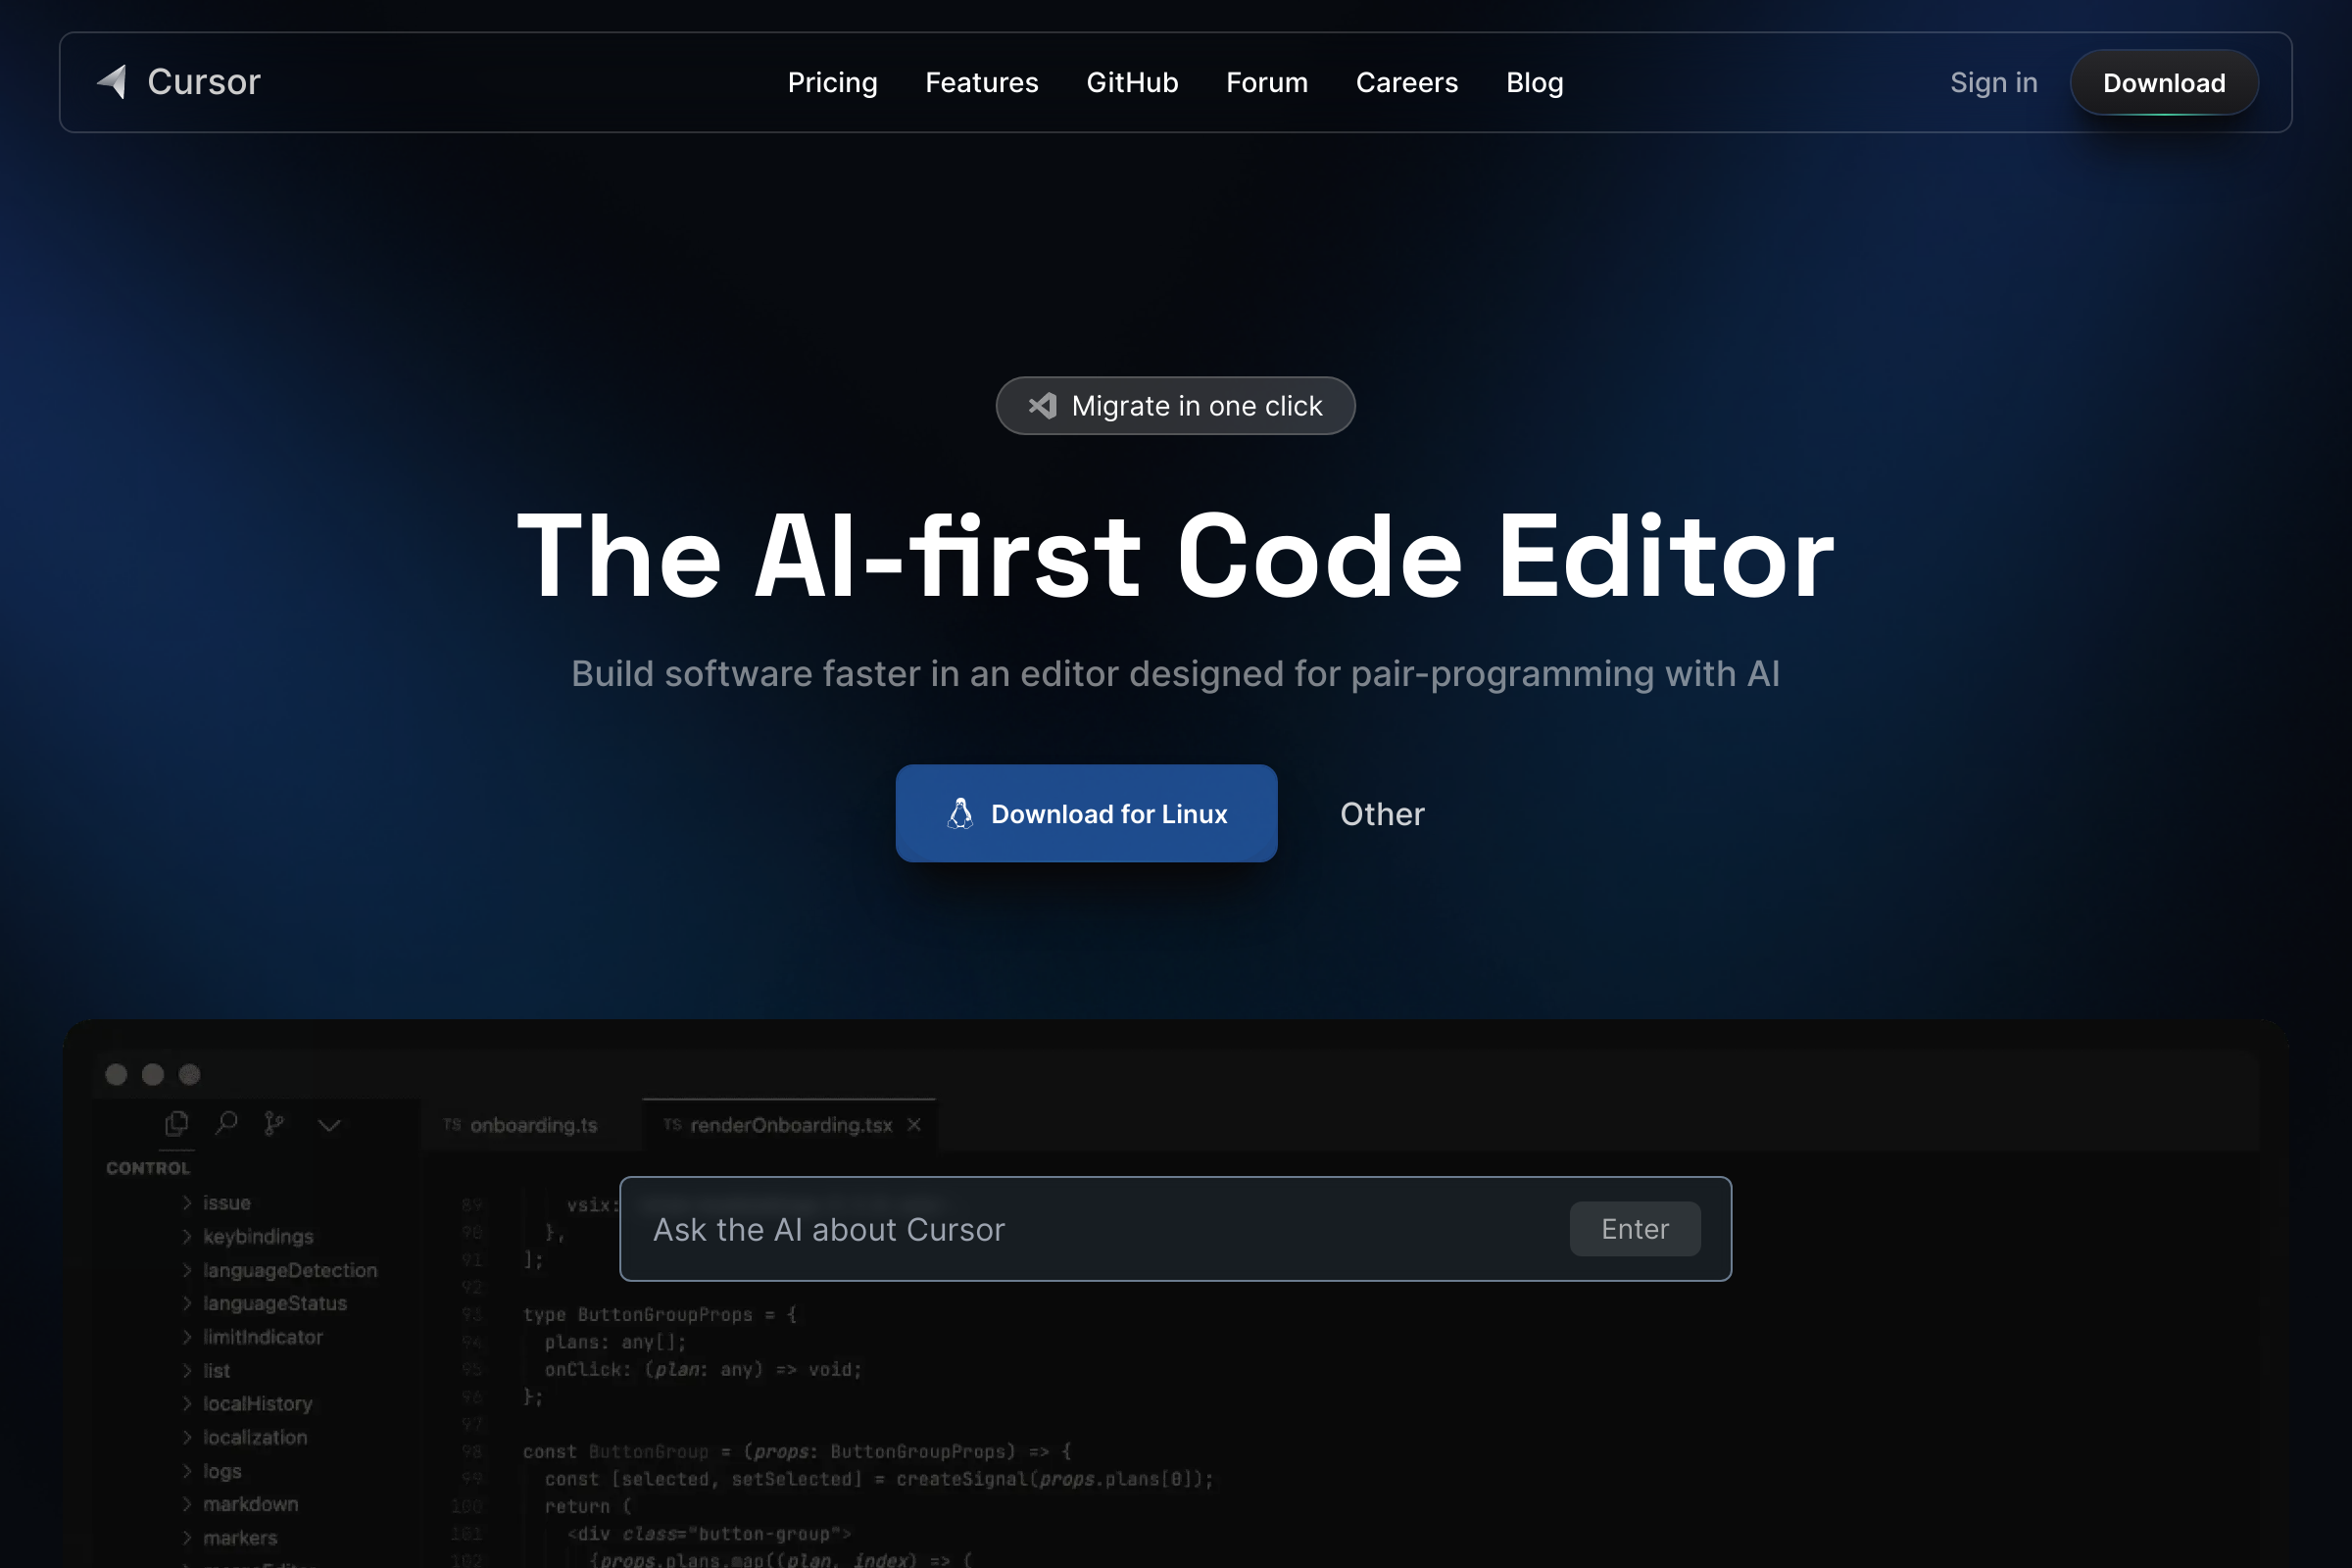This screenshot has height=1568, width=2352.
Task: Open the files explorer icon in the editor sidebar
Action: pyautogui.click(x=177, y=1124)
